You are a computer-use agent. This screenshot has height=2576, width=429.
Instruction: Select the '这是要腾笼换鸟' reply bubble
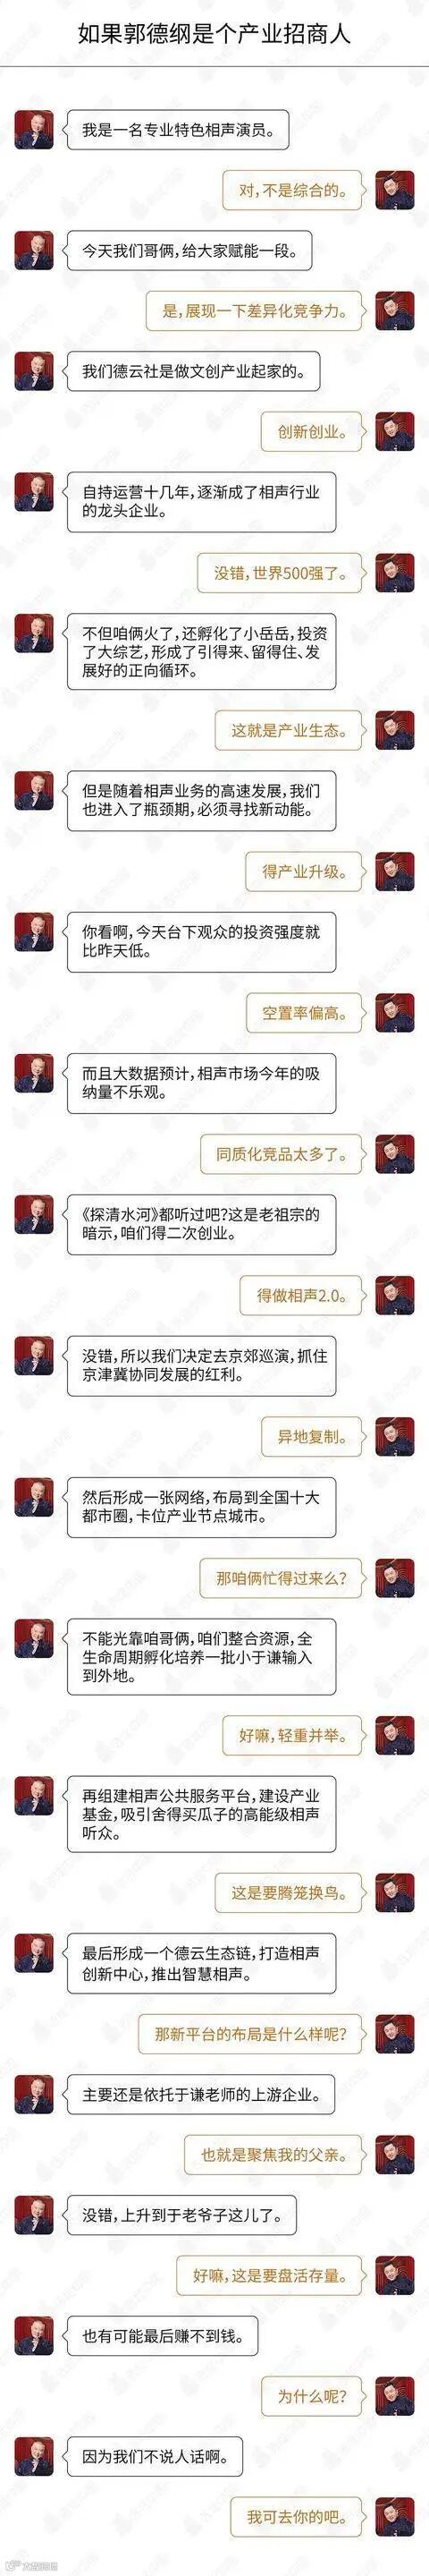[x=288, y=1892]
